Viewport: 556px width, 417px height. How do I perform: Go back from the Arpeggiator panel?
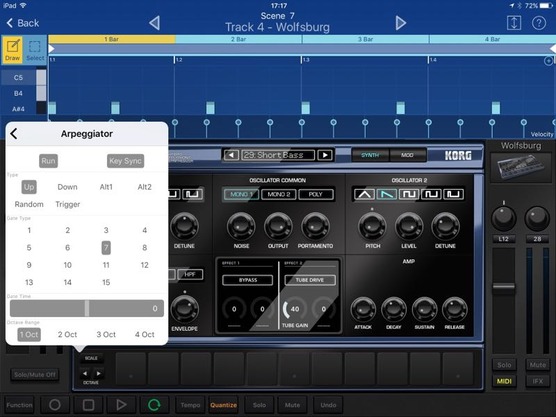[x=14, y=134]
